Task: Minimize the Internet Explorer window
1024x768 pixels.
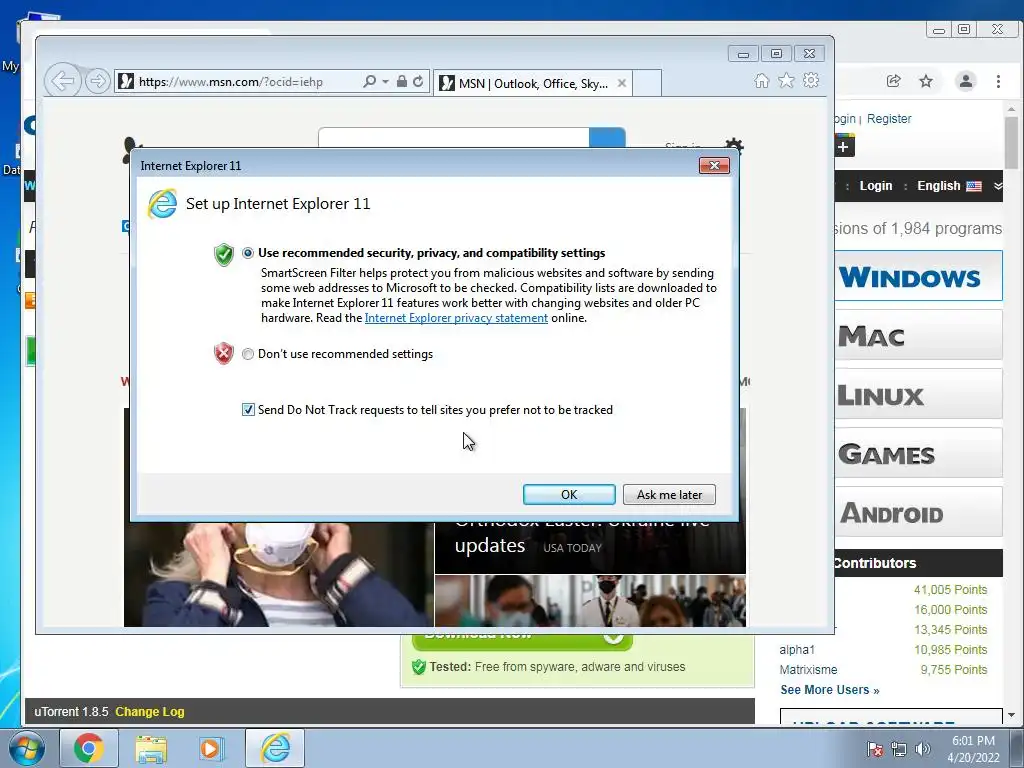Action: 743,54
